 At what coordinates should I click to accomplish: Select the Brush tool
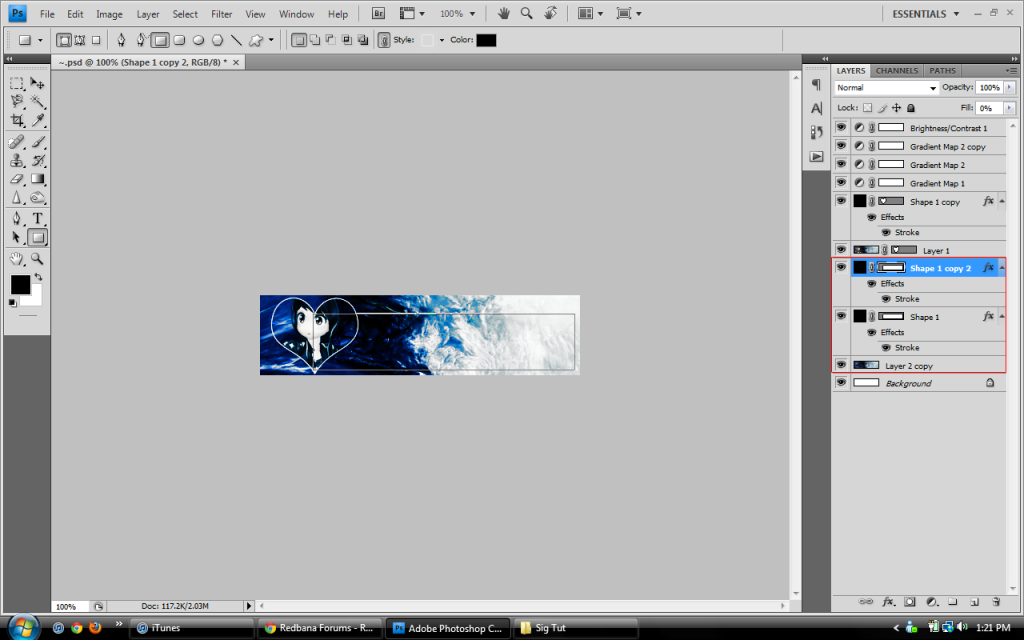[37, 142]
